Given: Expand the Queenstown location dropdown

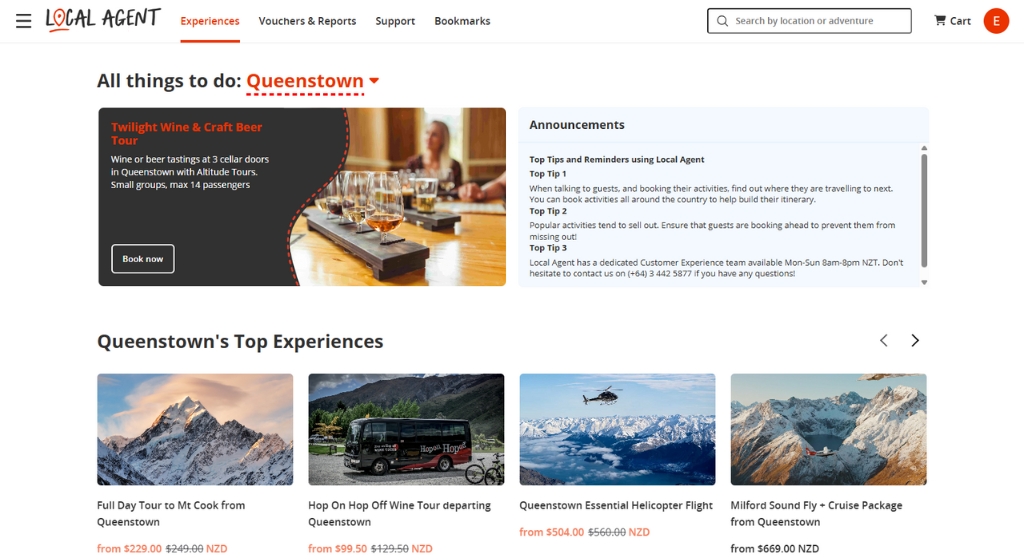Looking at the screenshot, I should coord(374,81).
